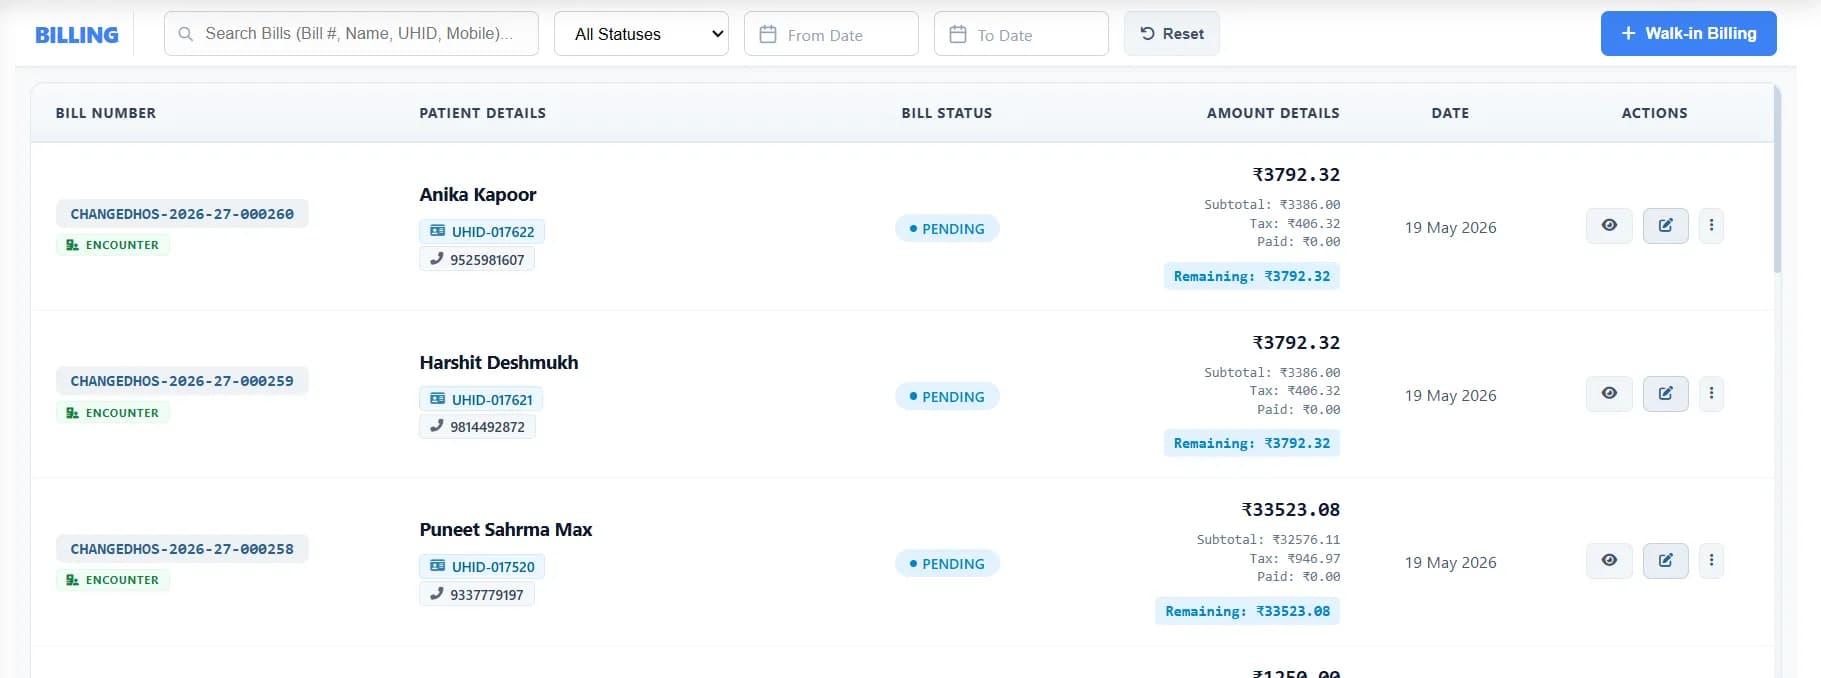
Task: Click bill number CHANGEDHOS-2026-27-000258
Action: pos(182,549)
